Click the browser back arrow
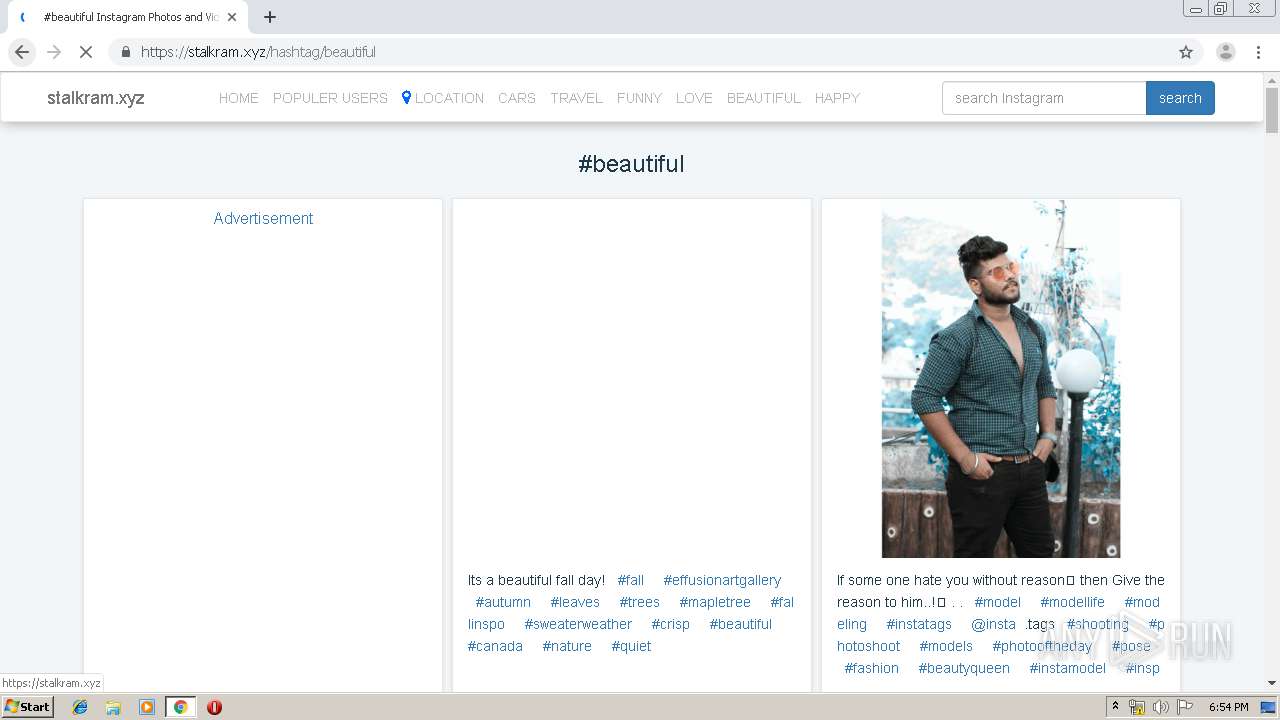 (x=22, y=52)
